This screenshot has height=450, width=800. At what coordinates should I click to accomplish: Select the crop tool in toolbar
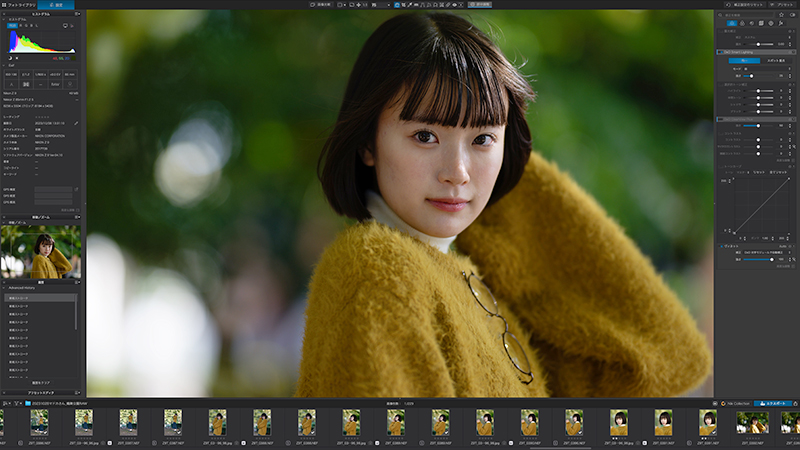pos(403,5)
